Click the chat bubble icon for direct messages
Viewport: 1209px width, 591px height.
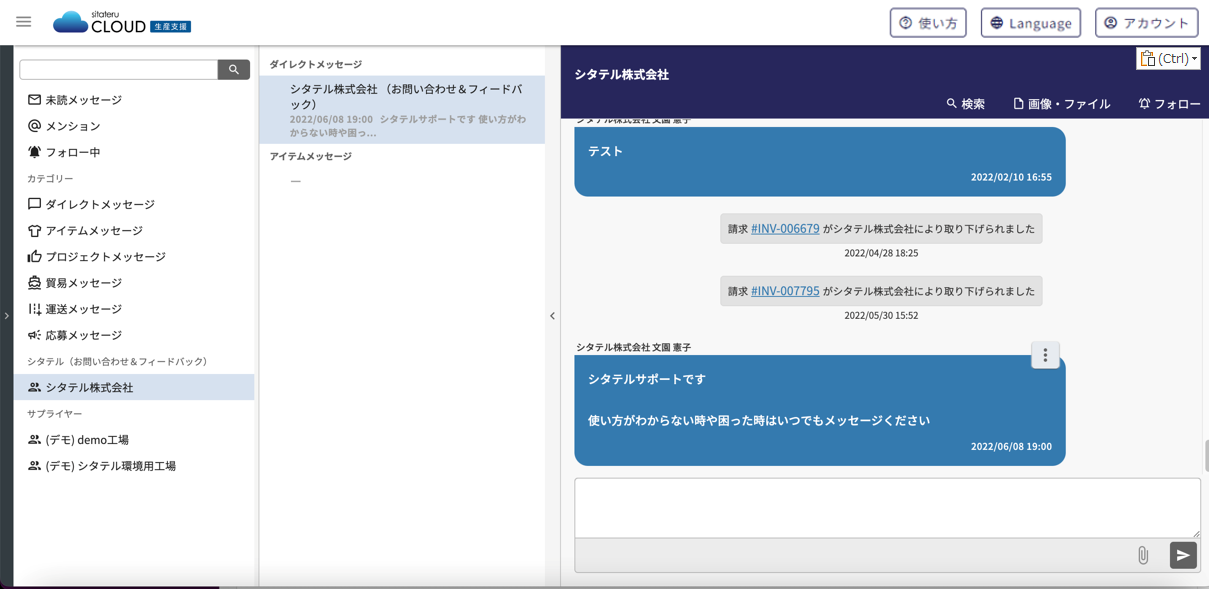click(x=34, y=204)
